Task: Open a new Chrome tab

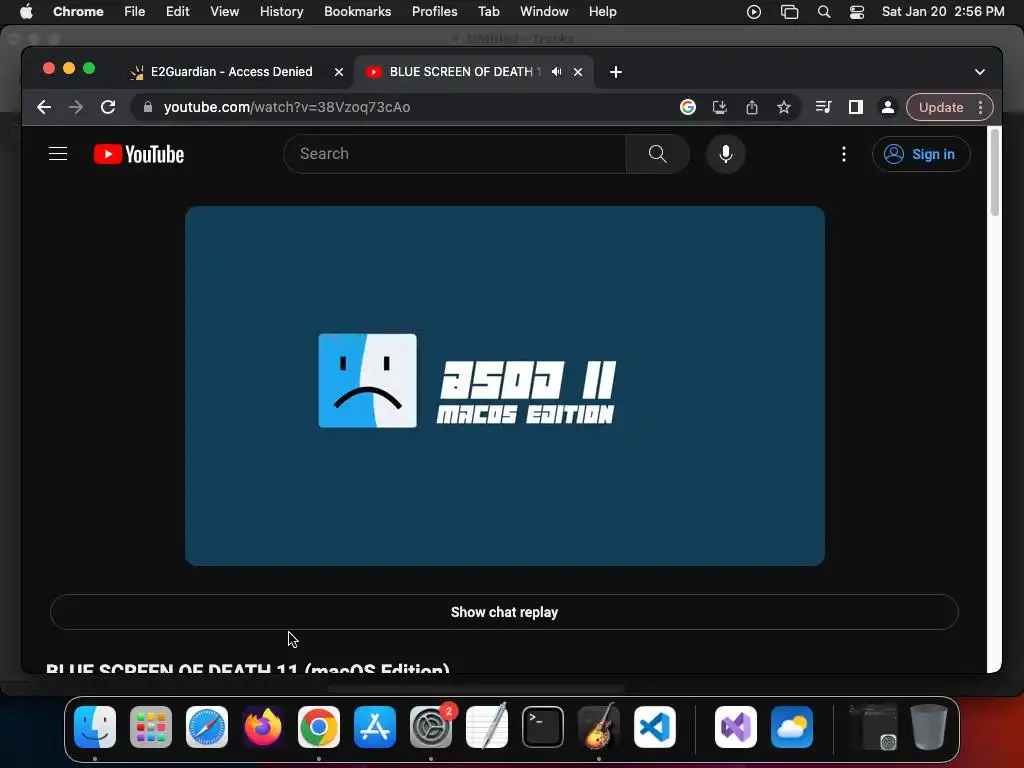Action: coord(616,72)
